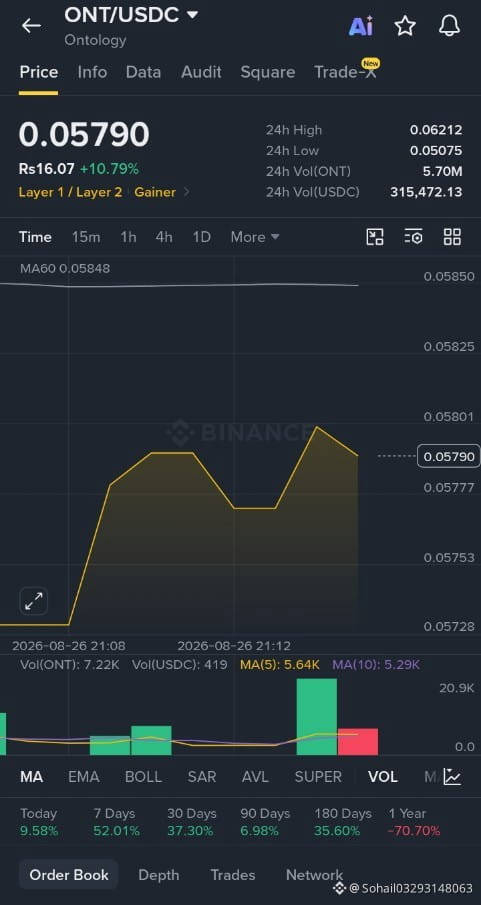Tap the +10.79% price change
Image resolution: width=481 pixels, height=905 pixels.
[109, 169]
